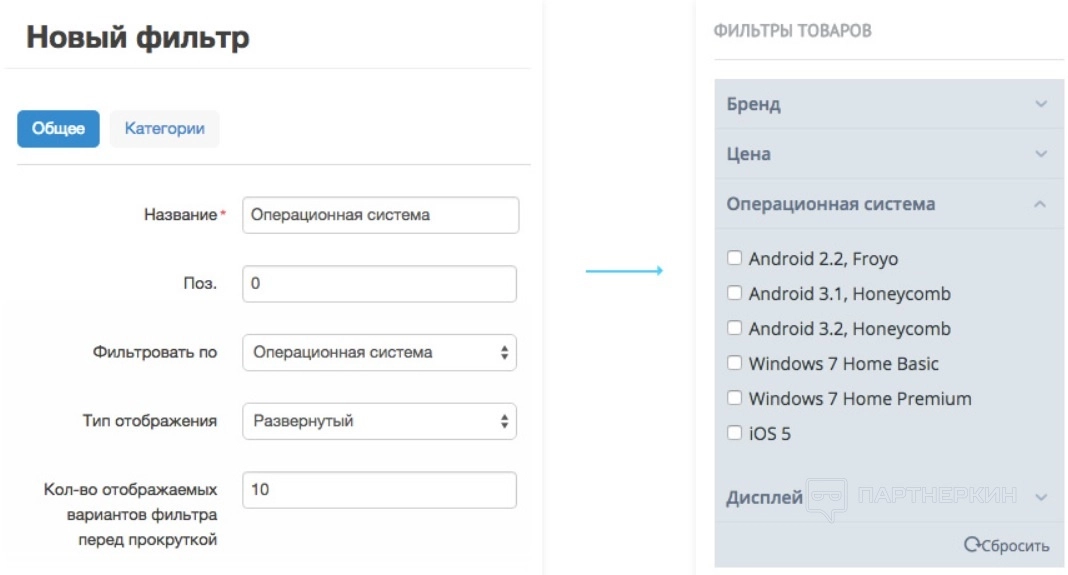Switch to the Общее tab
The height and width of the screenshot is (575, 1068).
[58, 129]
